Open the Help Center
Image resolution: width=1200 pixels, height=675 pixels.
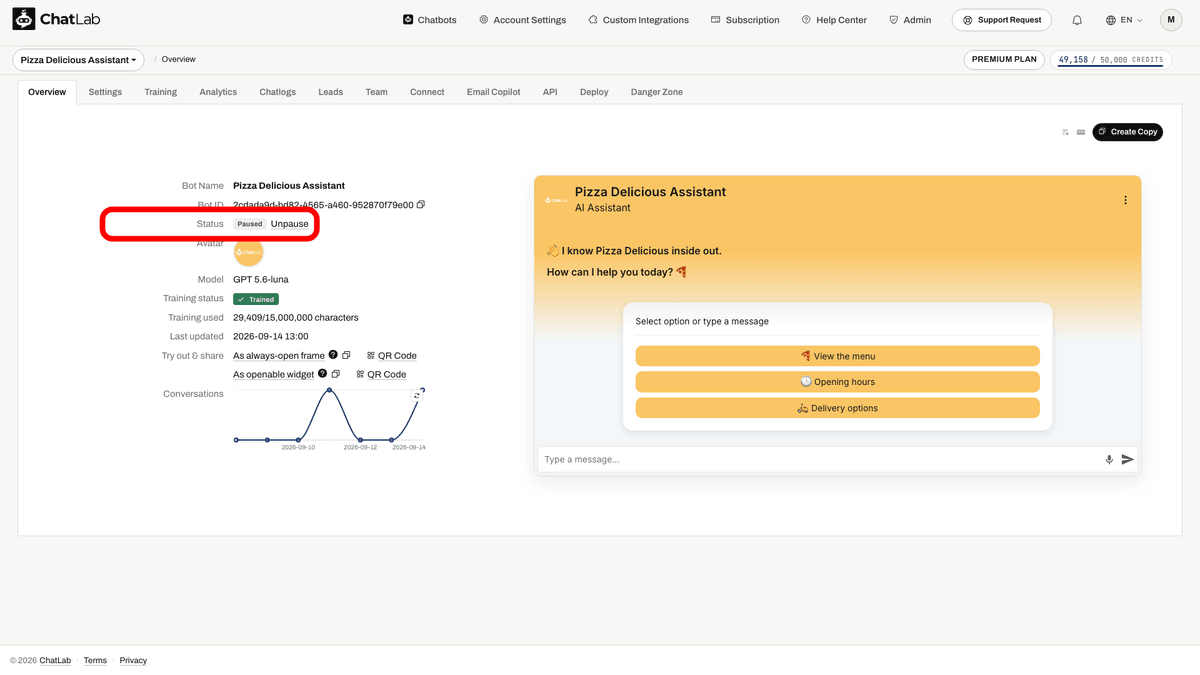[x=835, y=20]
